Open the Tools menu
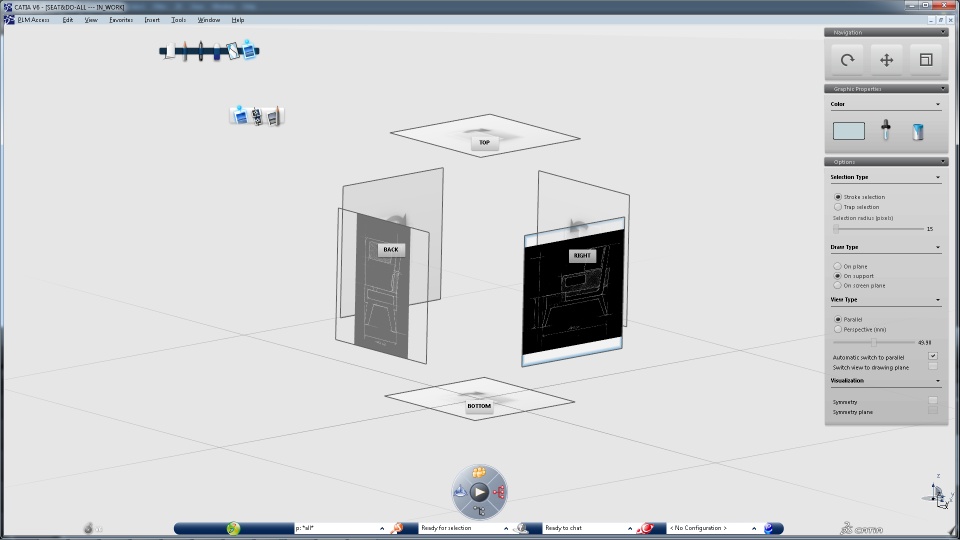The image size is (960, 540). coord(178,20)
